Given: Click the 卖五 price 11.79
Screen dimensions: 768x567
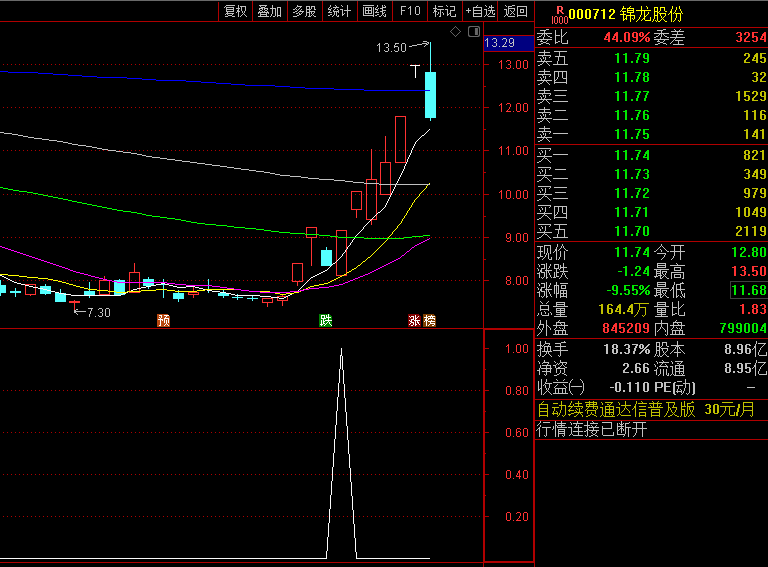Looking at the screenshot, I should pos(632,58).
